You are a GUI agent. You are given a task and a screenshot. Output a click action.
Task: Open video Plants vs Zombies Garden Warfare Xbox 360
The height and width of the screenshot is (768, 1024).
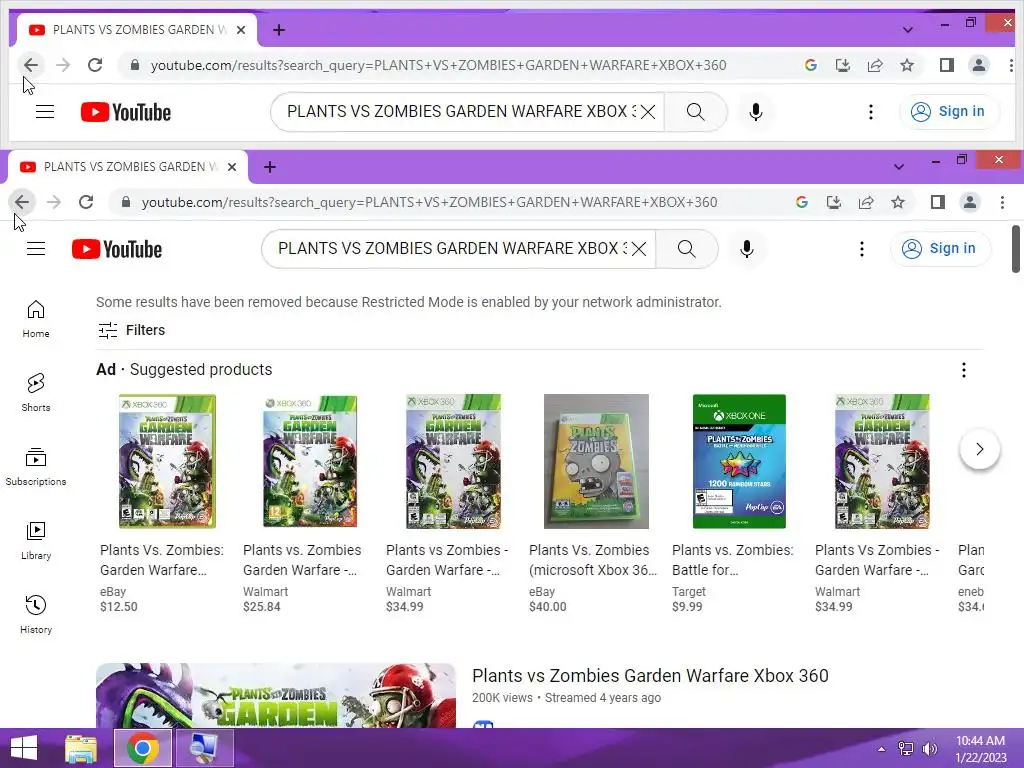(x=650, y=676)
